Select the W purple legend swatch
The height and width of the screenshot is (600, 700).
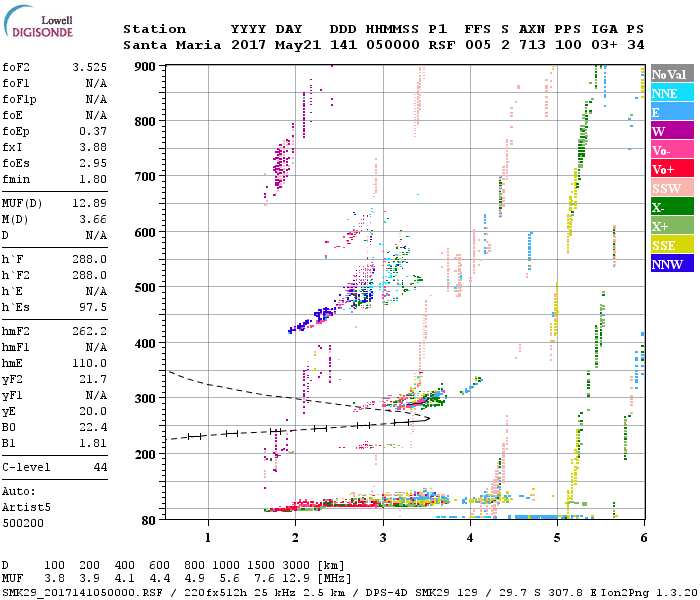click(672, 131)
